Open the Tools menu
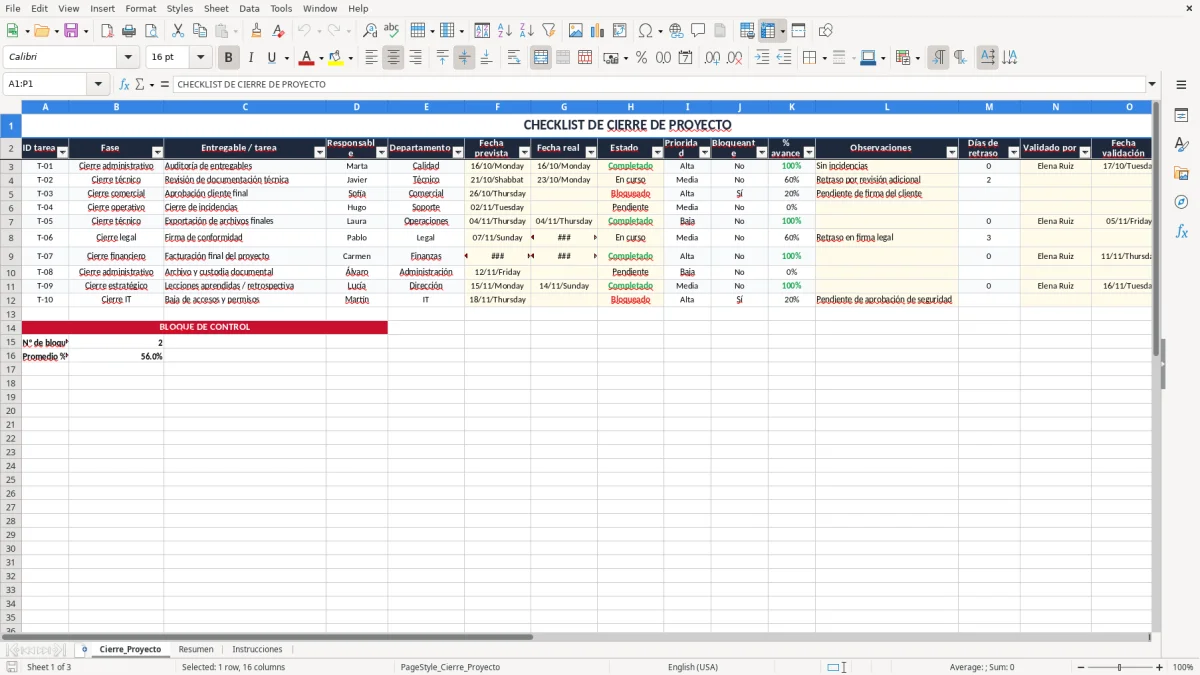 tap(281, 8)
